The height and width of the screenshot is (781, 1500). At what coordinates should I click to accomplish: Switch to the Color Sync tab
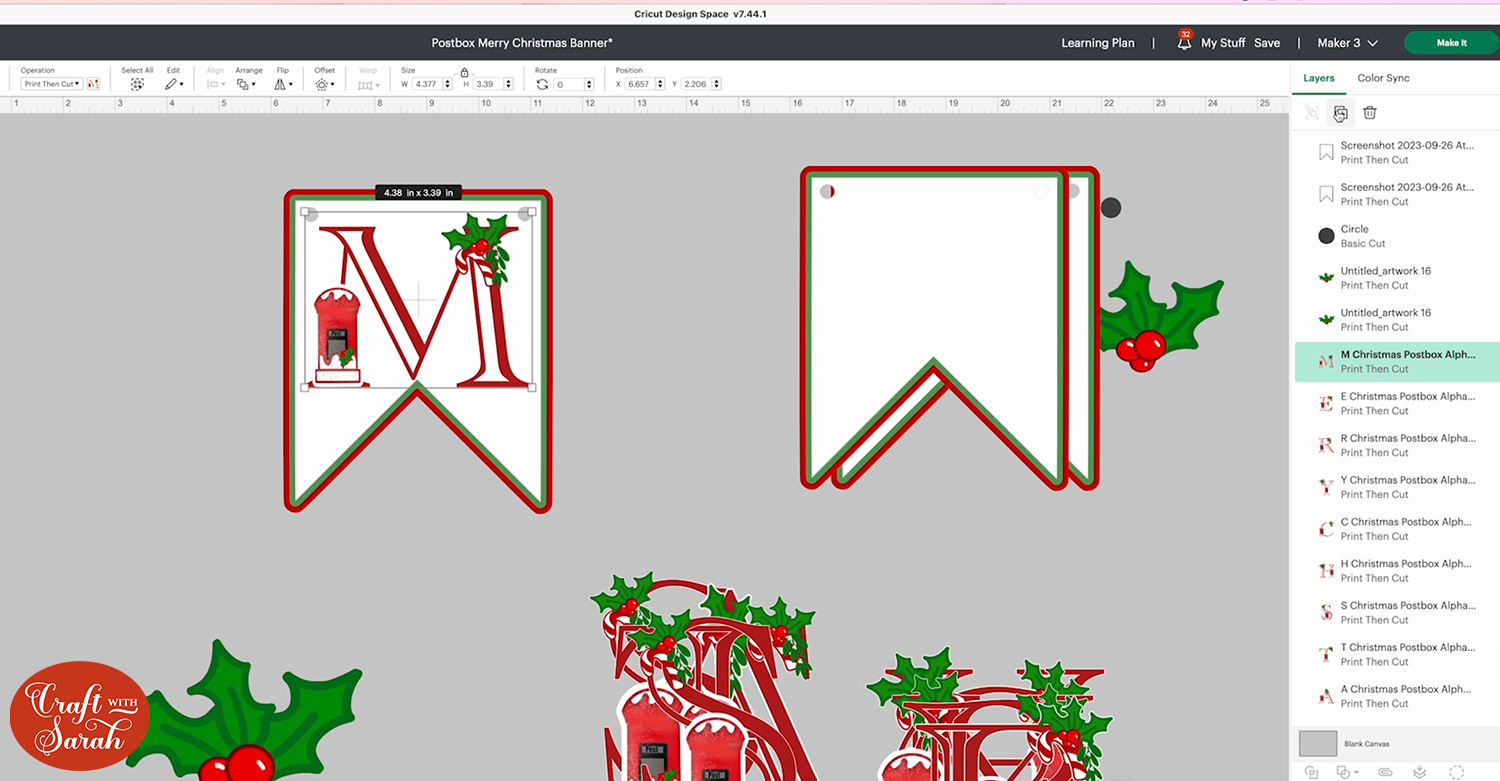pyautogui.click(x=1383, y=78)
